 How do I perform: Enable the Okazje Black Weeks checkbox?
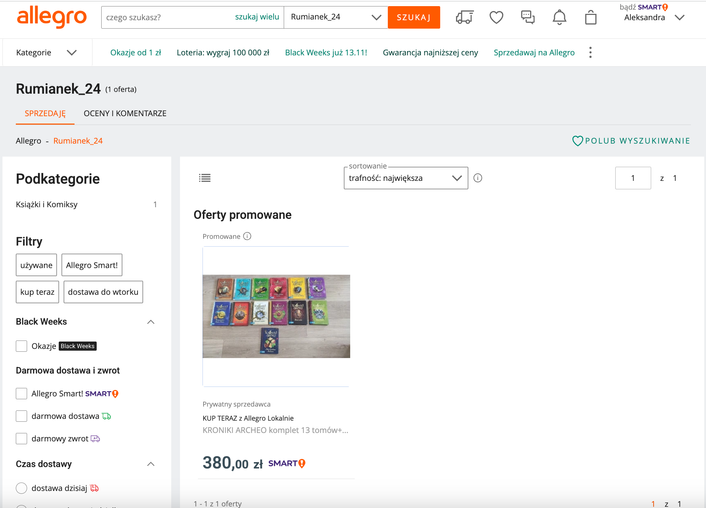point(21,346)
